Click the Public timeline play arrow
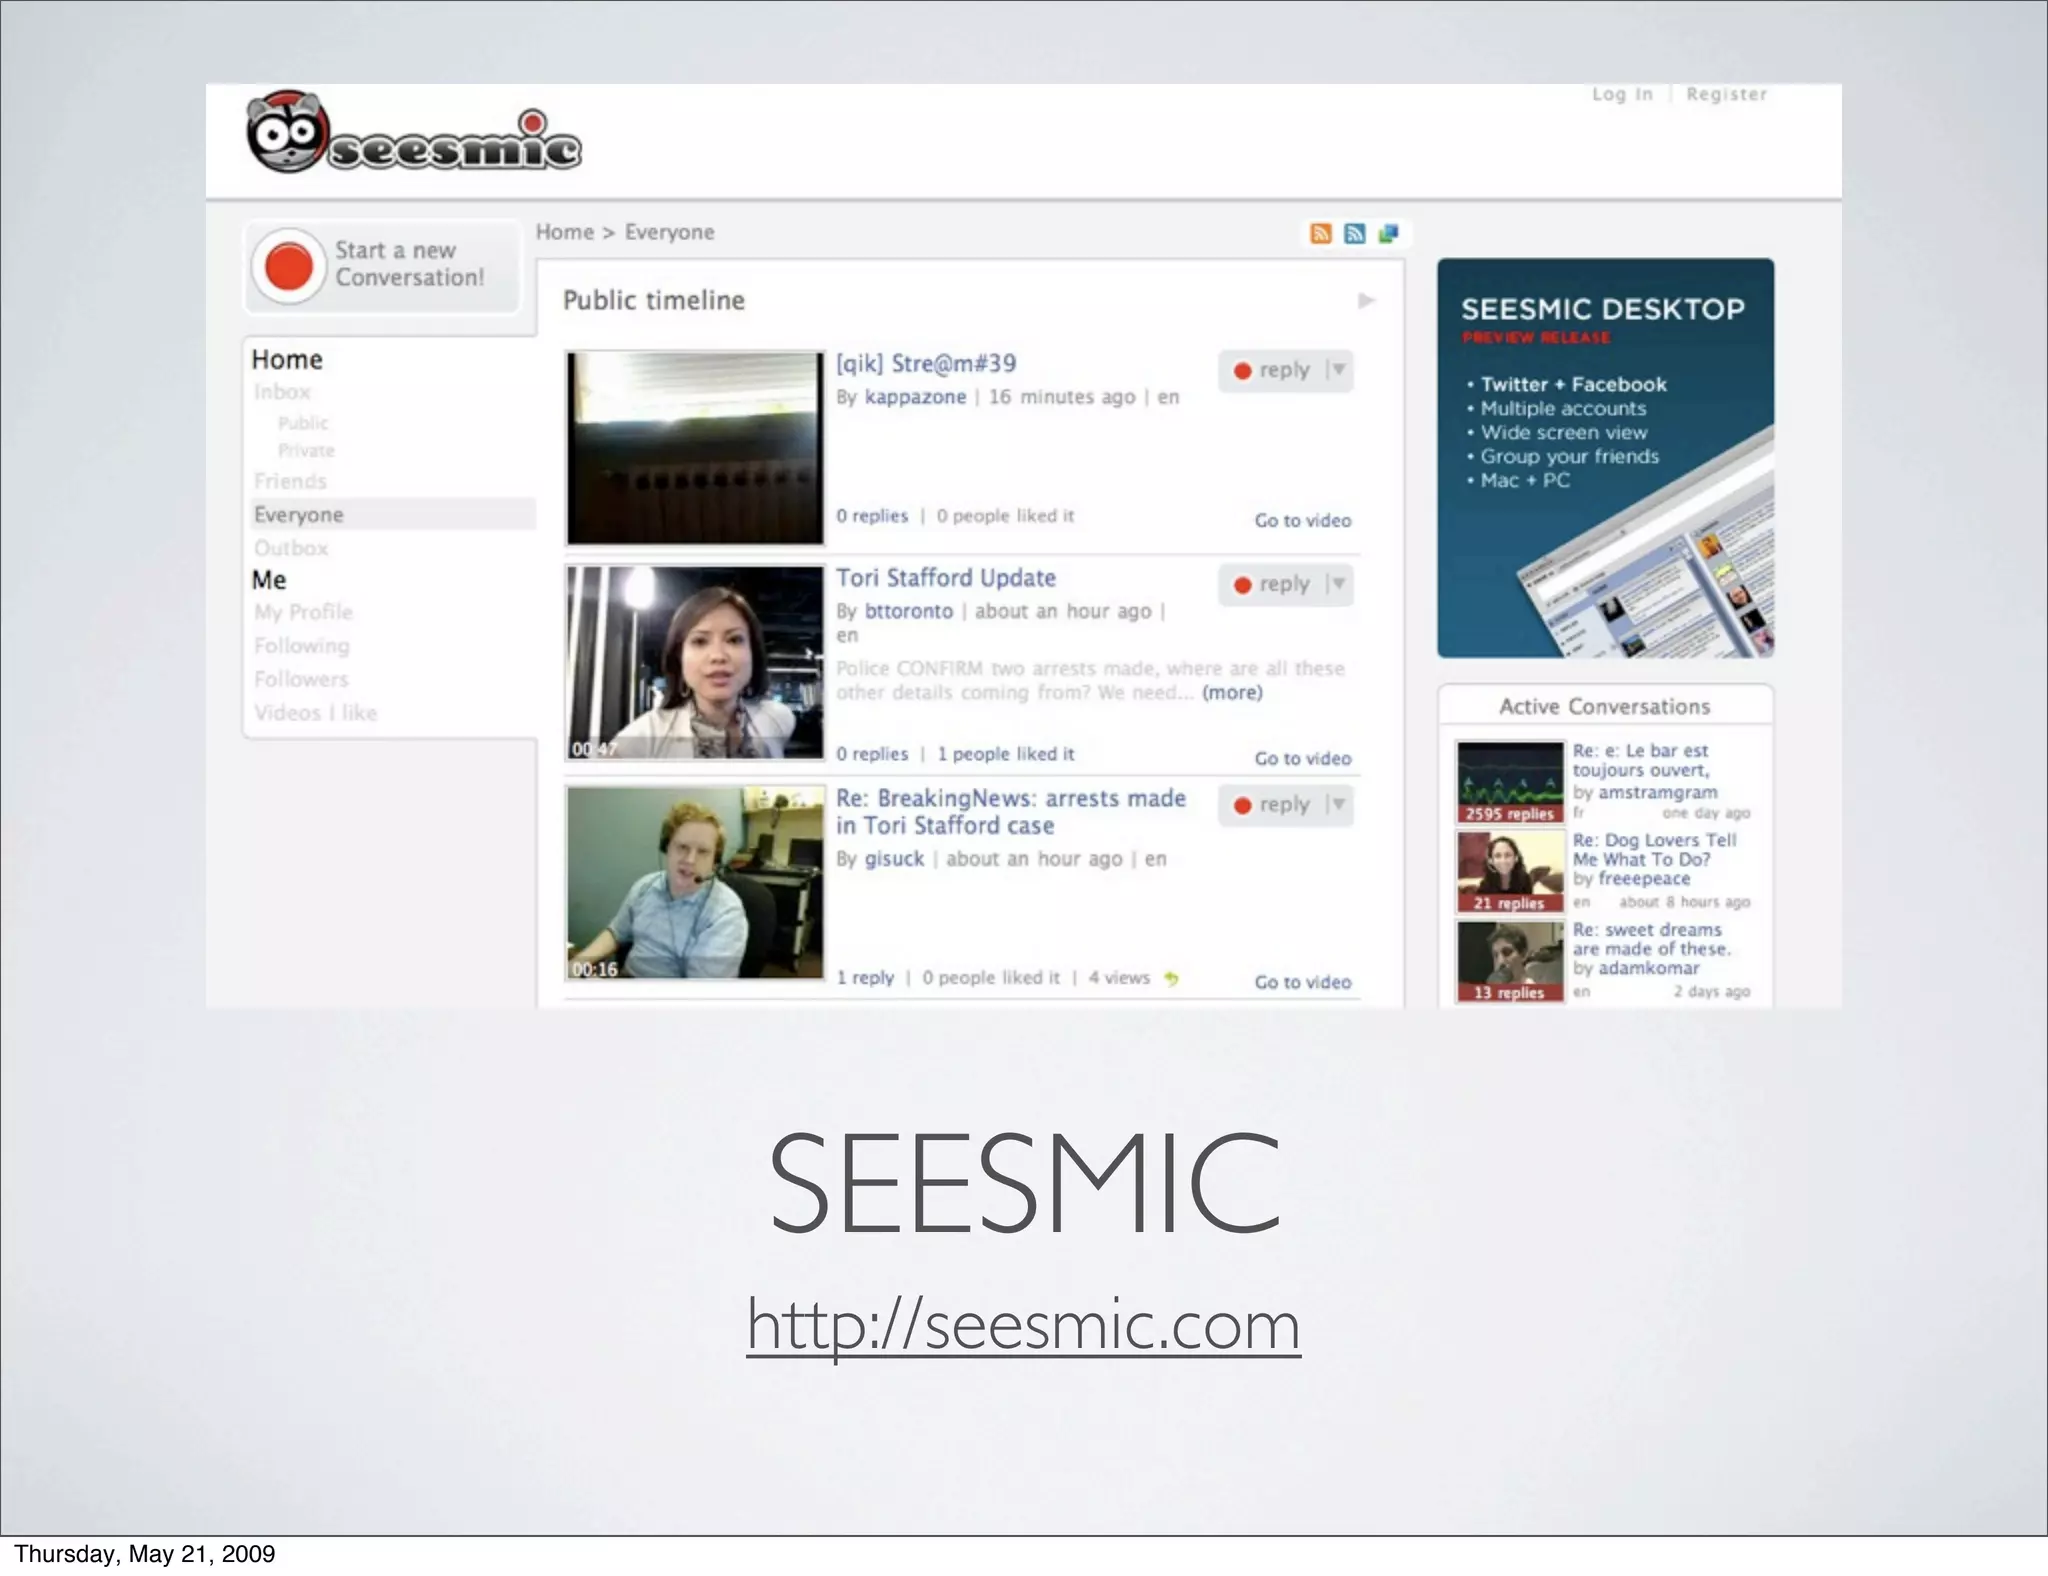This screenshot has height=1576, width=2048. (1366, 301)
